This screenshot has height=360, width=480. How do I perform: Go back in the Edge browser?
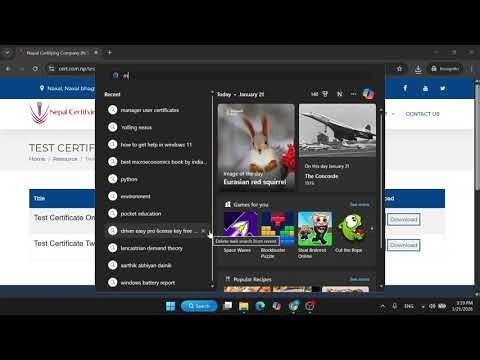coord(8,69)
